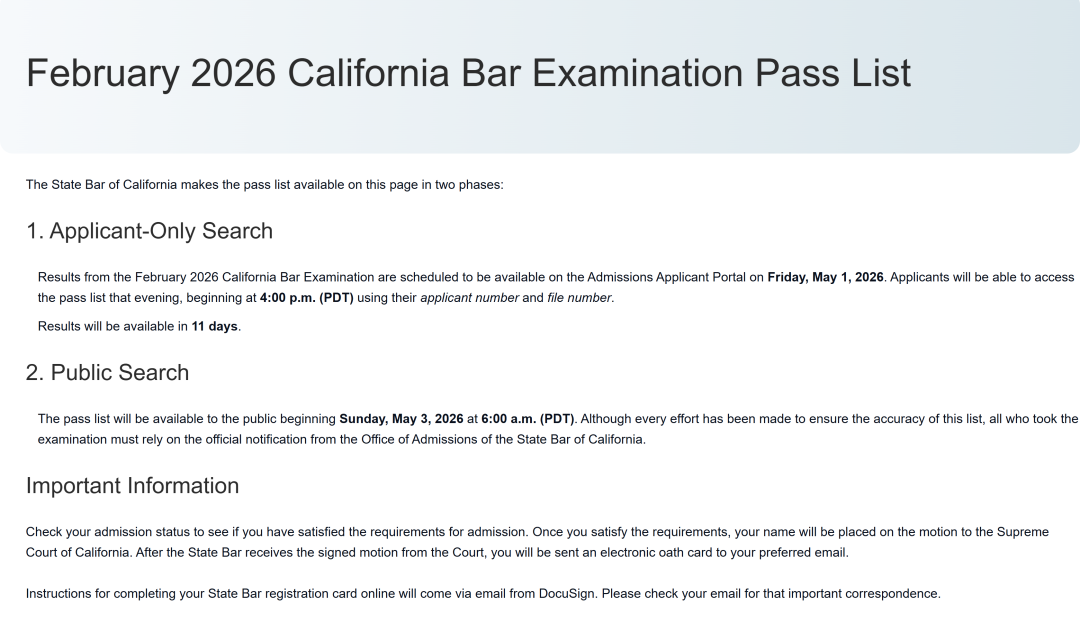Click "Results will be available in" sentence

click(113, 326)
